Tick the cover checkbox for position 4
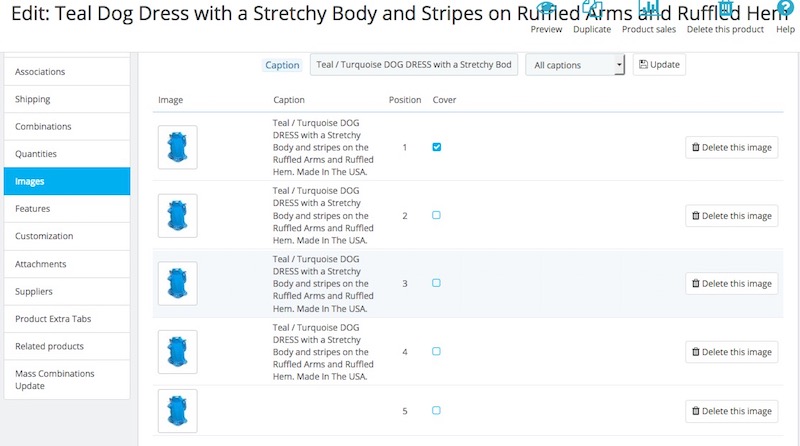 437,351
